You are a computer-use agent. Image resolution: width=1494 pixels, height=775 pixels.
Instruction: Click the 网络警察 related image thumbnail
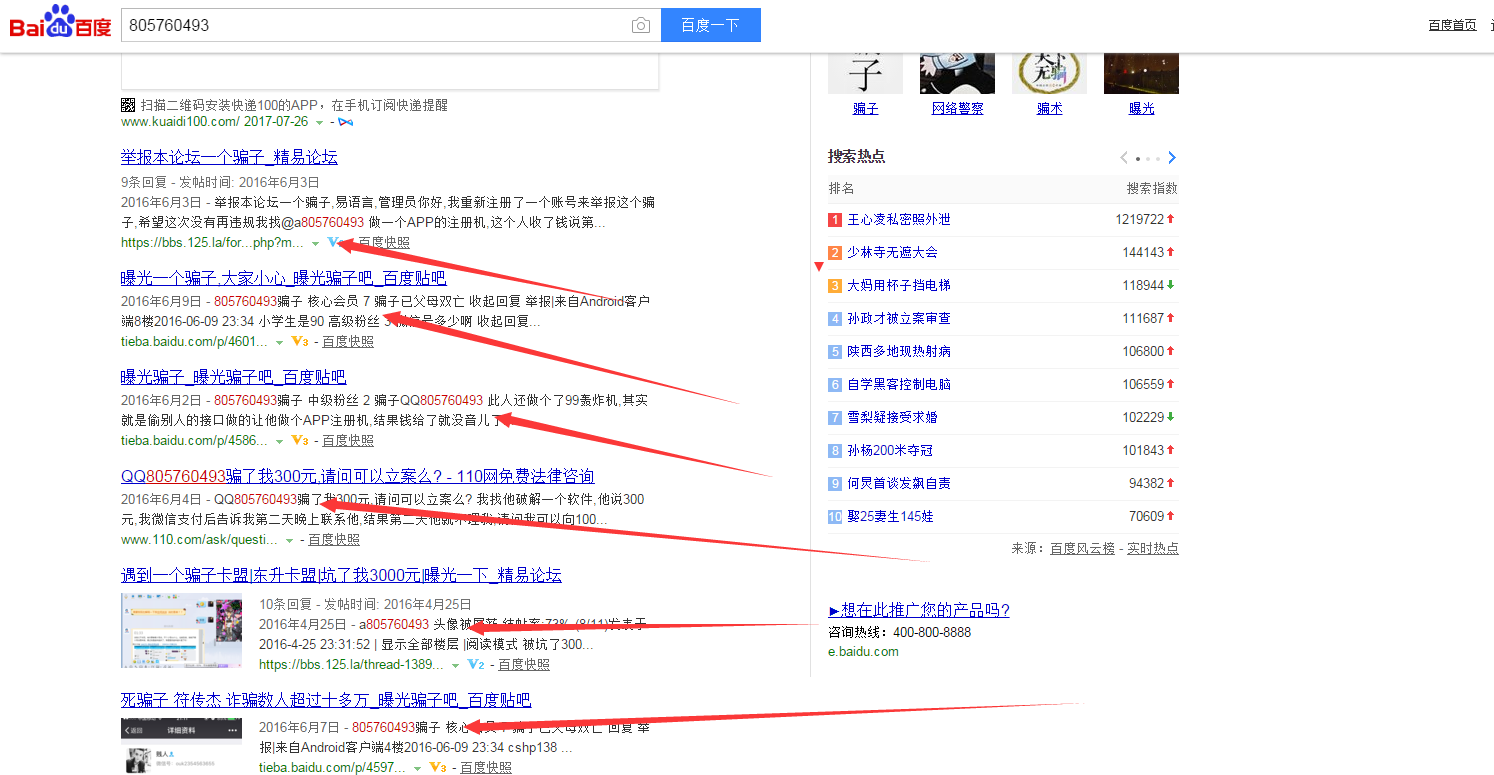pos(957,72)
